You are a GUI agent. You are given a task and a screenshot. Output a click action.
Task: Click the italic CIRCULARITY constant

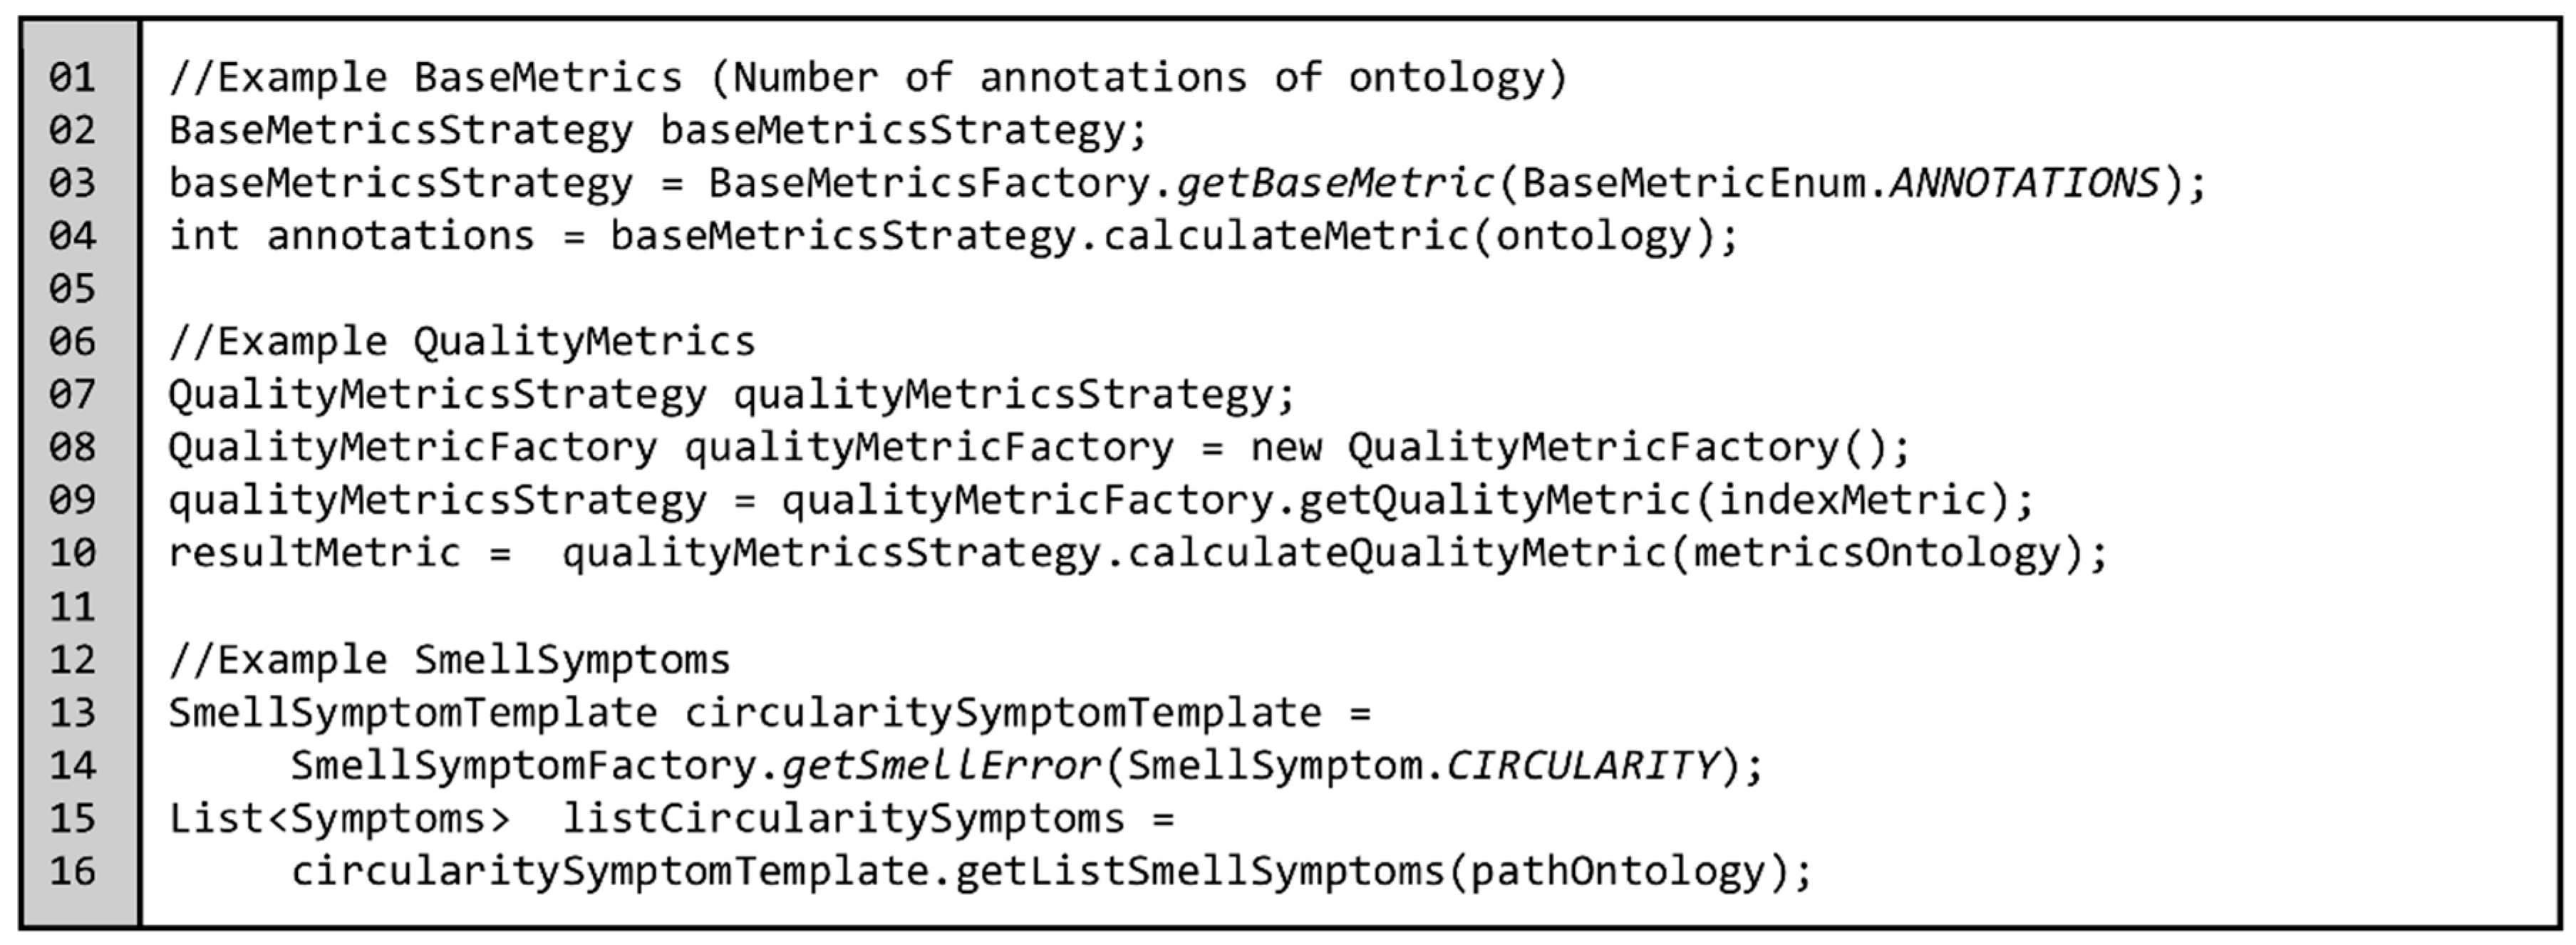1582,766
